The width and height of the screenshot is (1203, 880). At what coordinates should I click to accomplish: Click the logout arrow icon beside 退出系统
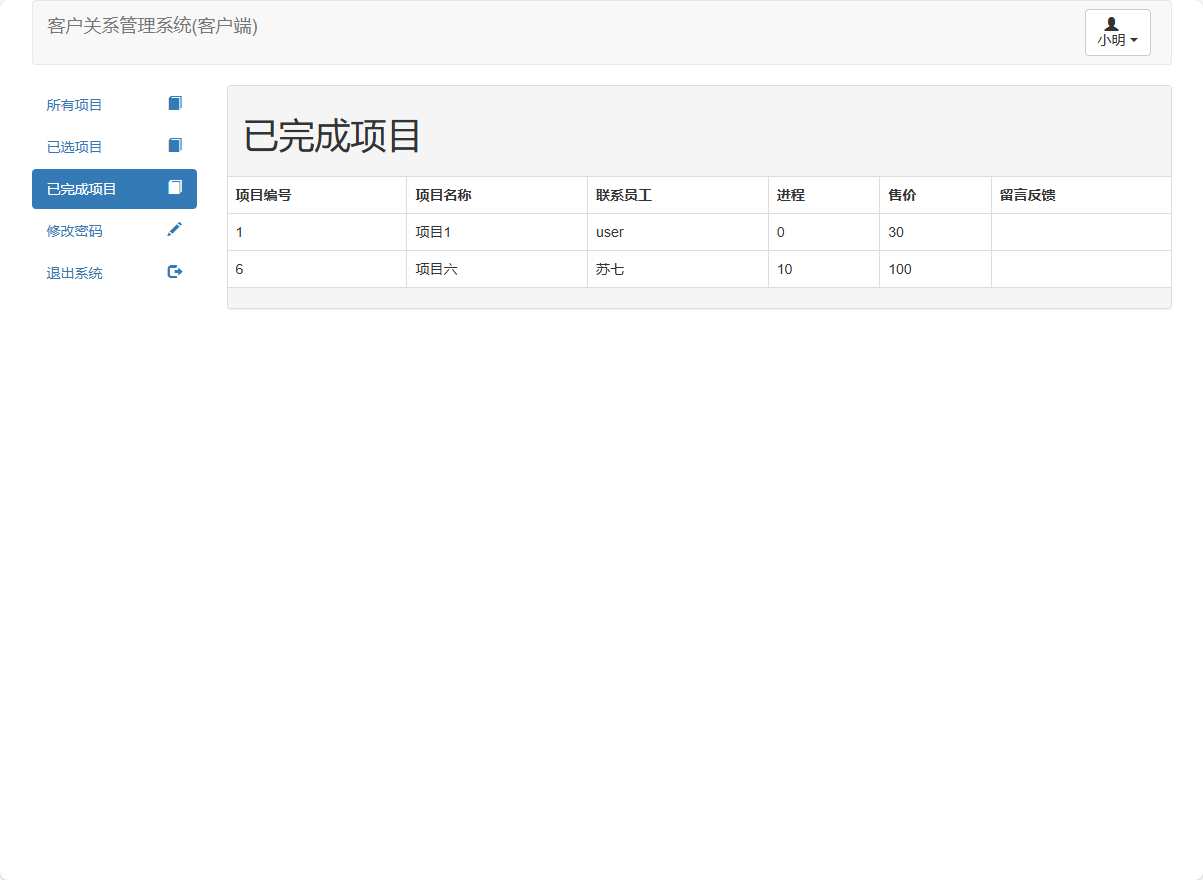click(175, 271)
